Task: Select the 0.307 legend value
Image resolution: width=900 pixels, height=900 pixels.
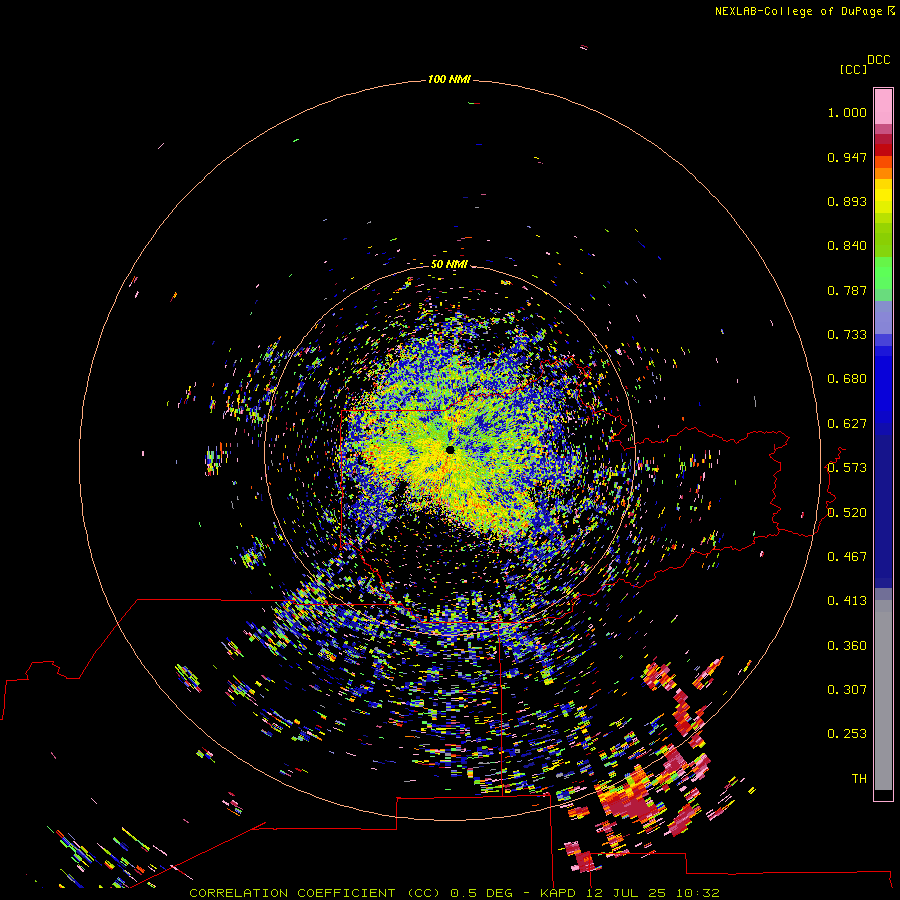Action: coord(847,690)
